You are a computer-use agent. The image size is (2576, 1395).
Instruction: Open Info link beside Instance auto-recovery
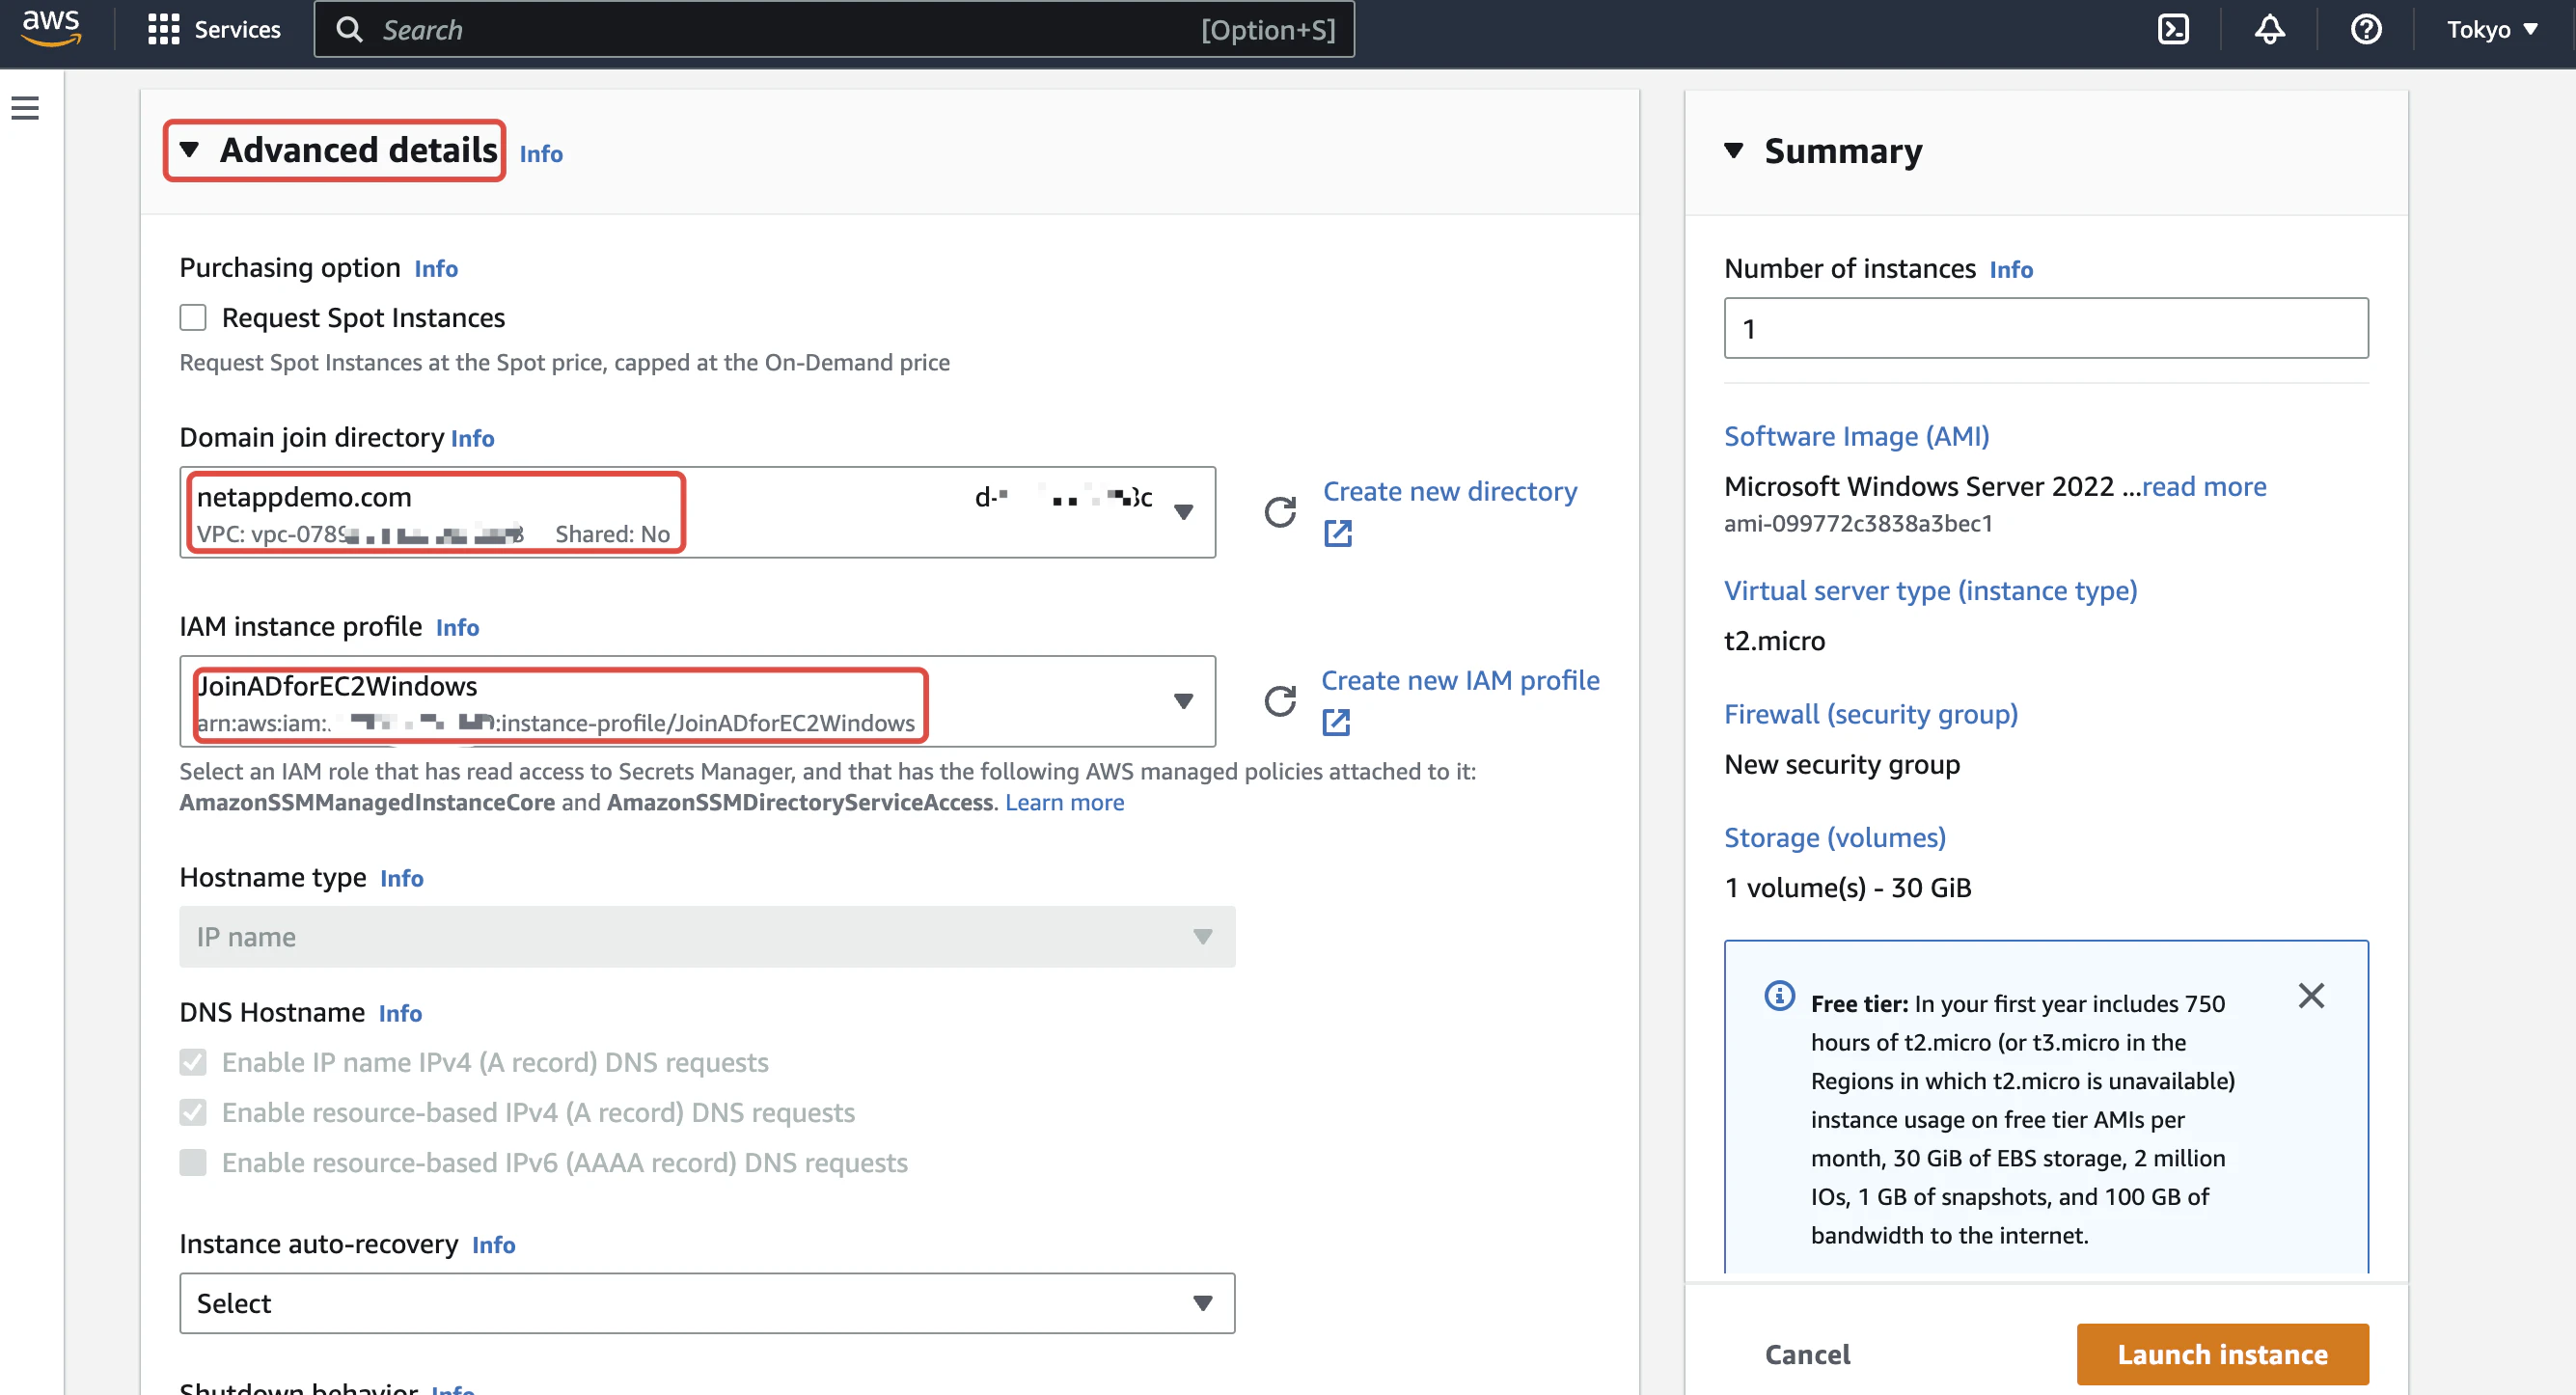tap(493, 1245)
